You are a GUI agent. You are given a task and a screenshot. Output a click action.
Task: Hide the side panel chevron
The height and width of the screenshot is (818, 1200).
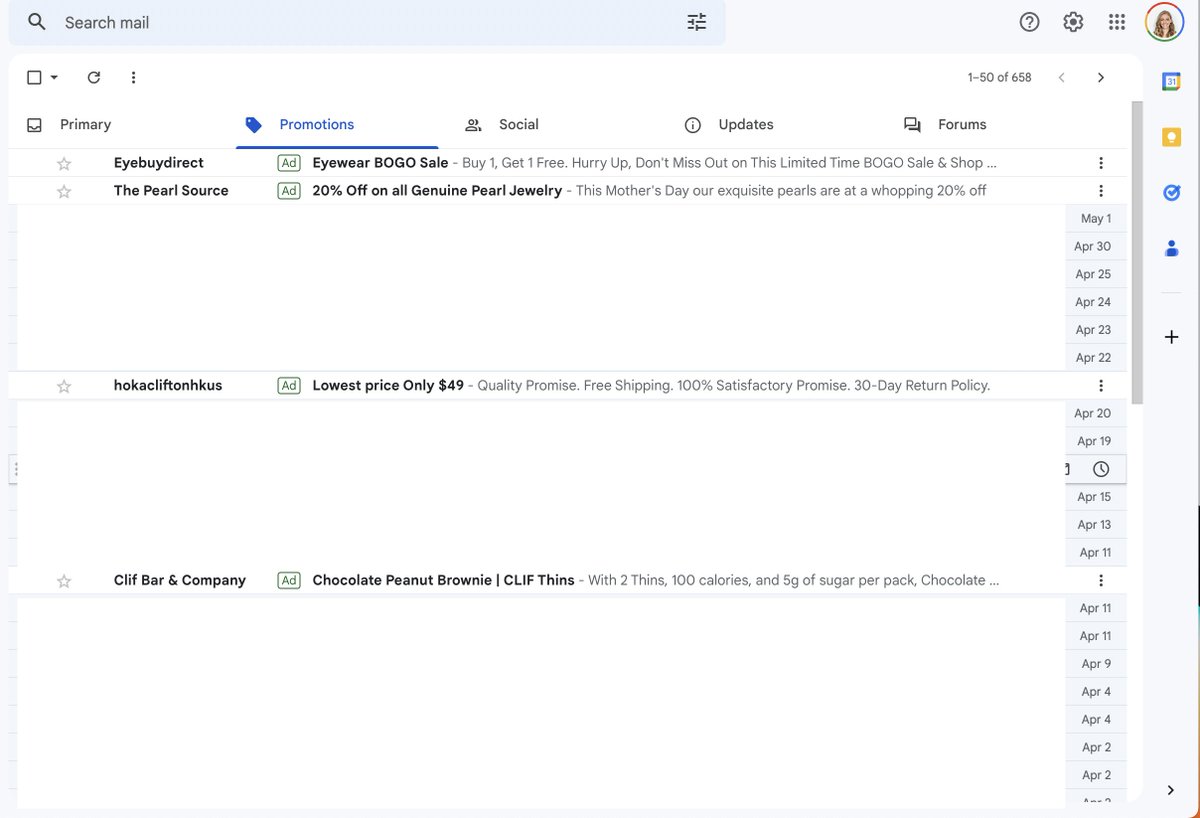(x=1171, y=790)
